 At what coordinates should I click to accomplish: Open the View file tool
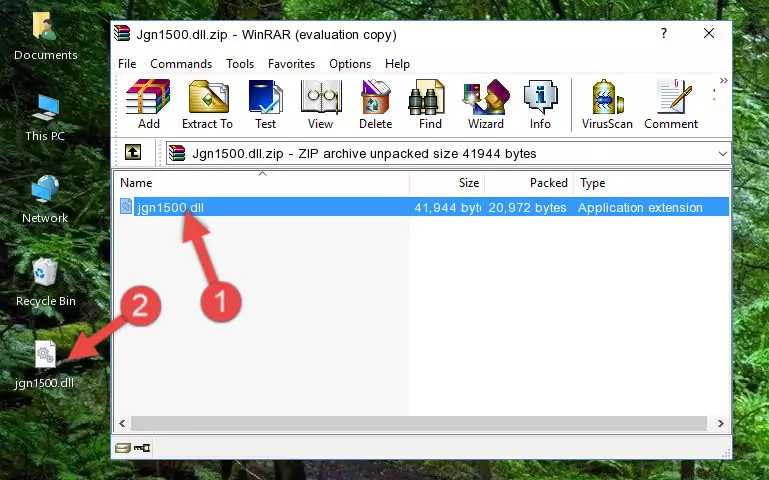click(321, 104)
